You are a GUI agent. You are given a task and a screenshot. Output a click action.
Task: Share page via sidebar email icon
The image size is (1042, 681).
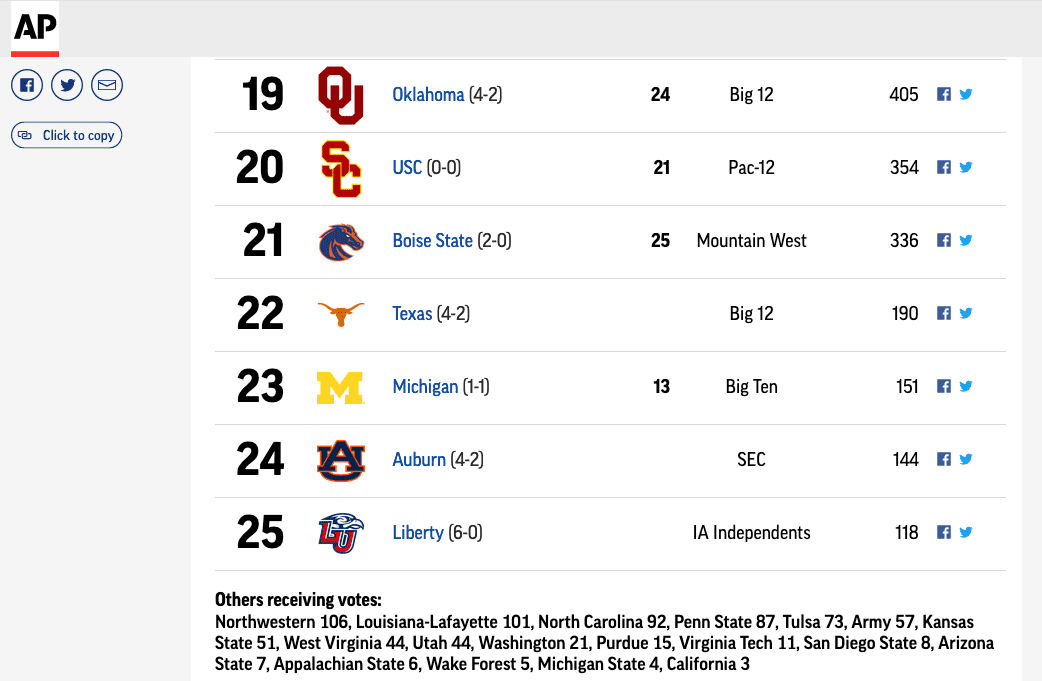107,85
